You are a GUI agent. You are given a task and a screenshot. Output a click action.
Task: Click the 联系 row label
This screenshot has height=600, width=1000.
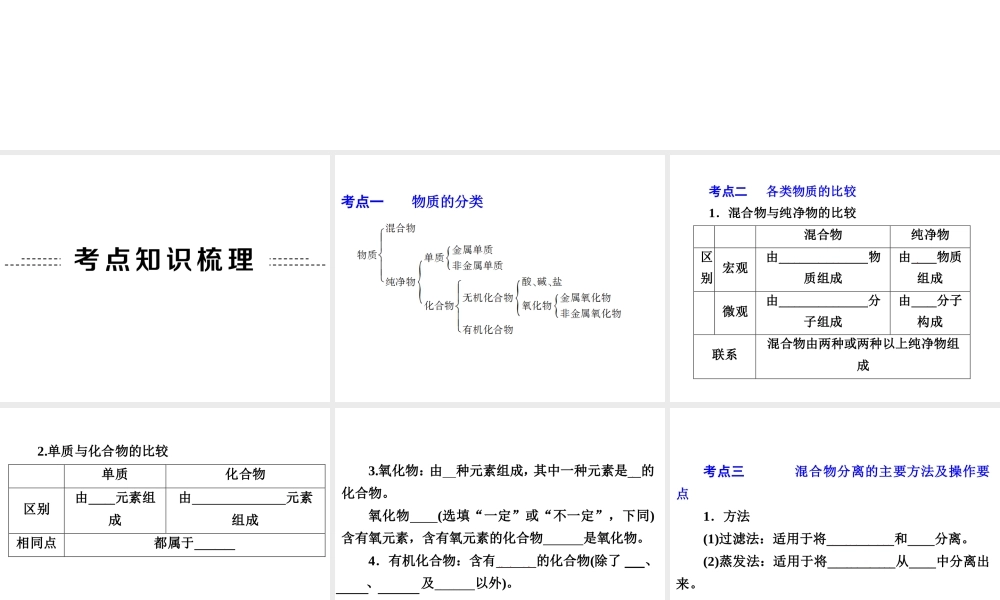724,355
